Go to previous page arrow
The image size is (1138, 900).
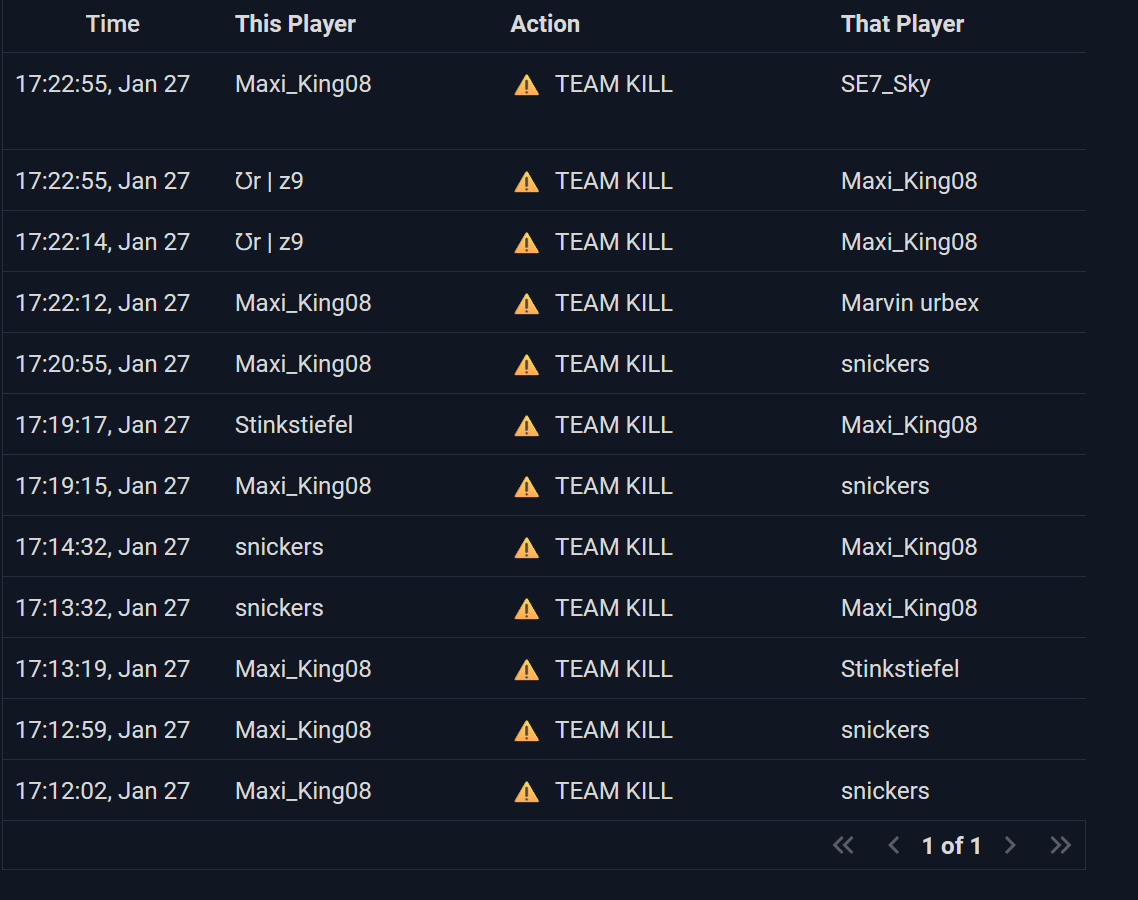pyautogui.click(x=894, y=846)
